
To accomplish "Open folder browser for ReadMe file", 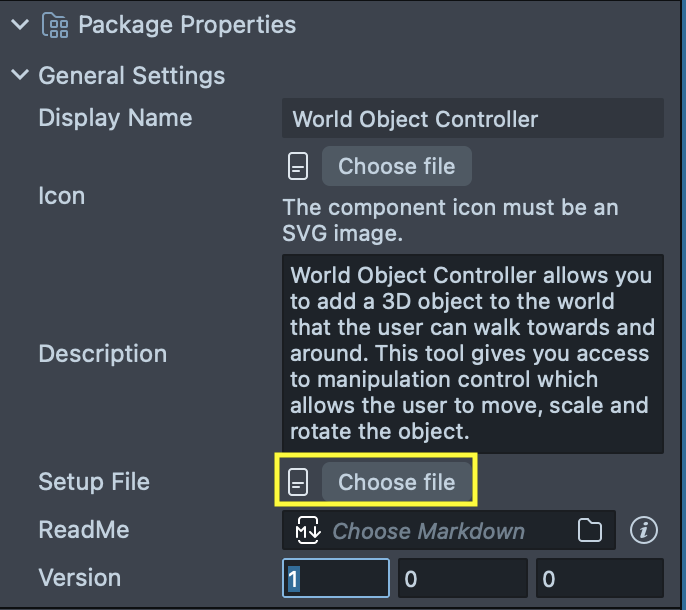I will [x=590, y=531].
